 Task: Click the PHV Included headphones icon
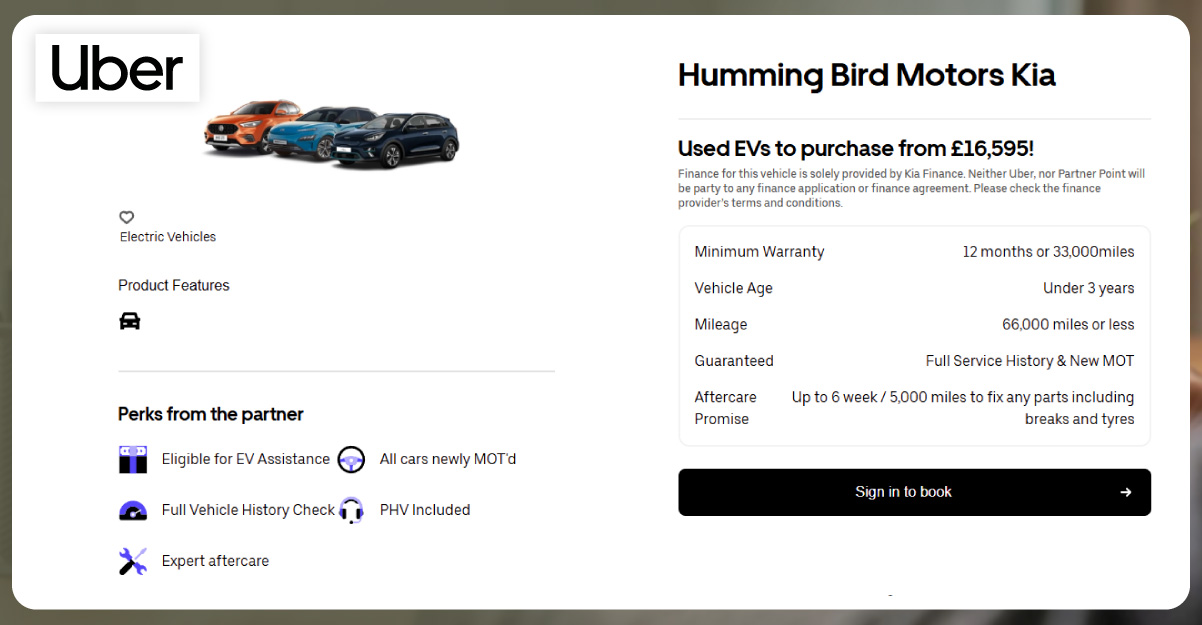(351, 510)
